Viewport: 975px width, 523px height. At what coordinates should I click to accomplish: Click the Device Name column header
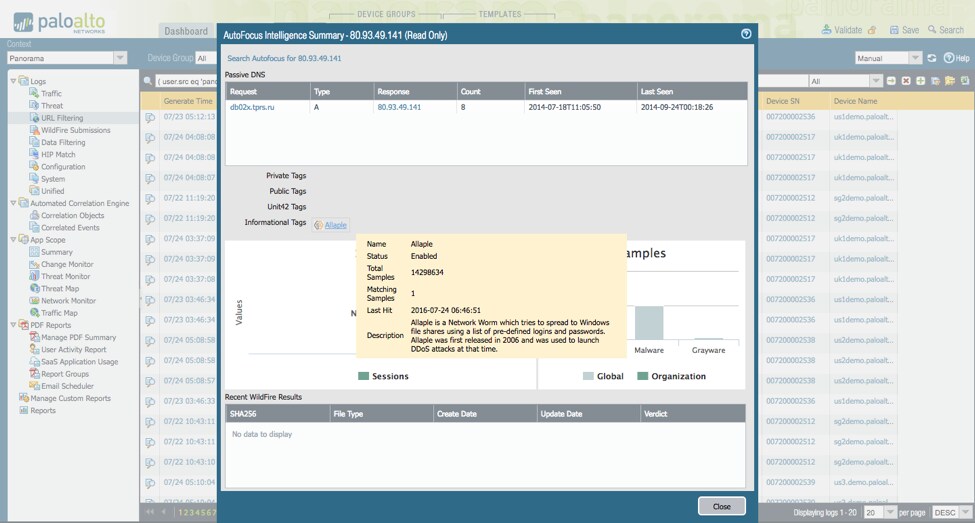pyautogui.click(x=863, y=101)
